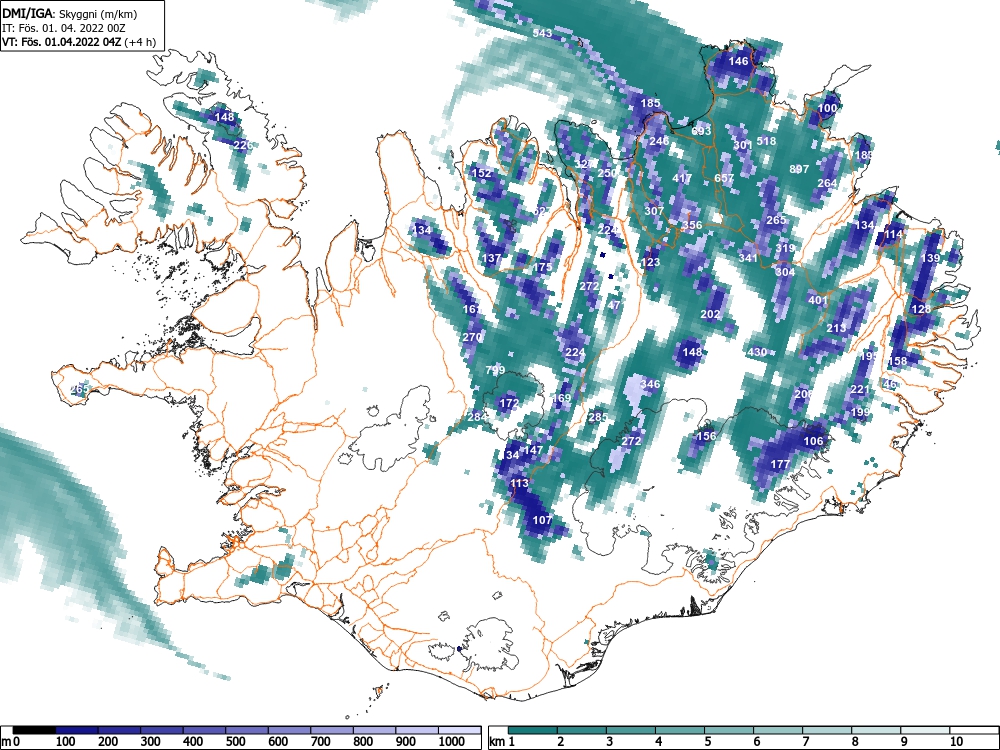Click the '10' label on the kilometre legend
Image resolution: width=1000 pixels, height=750 pixels.
point(957,742)
